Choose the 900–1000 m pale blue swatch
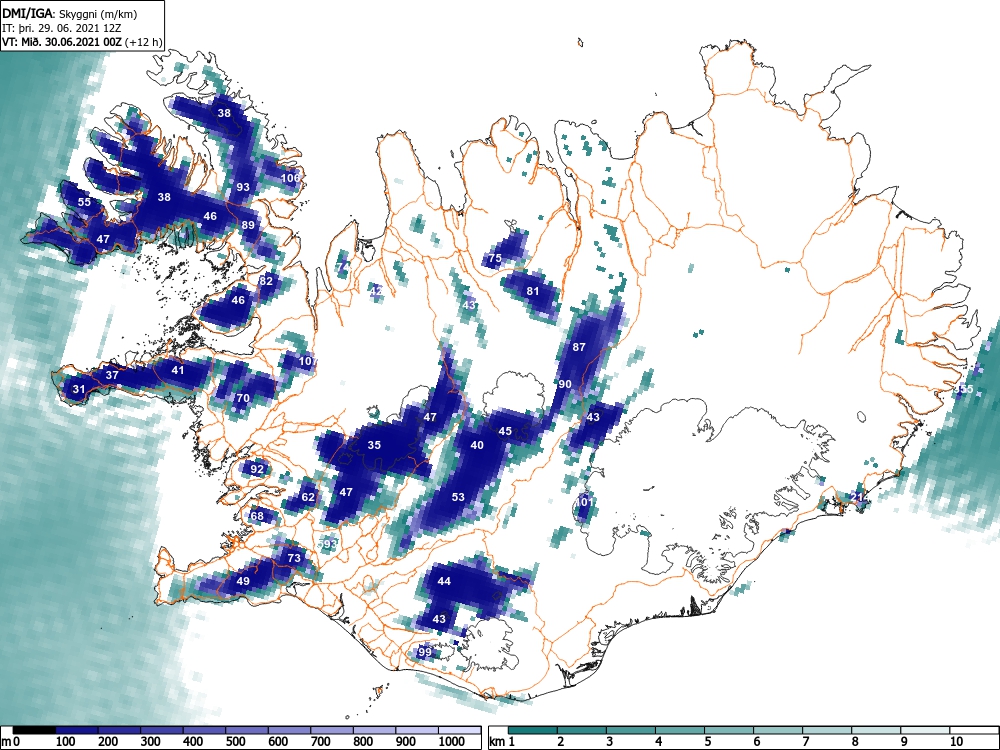1000x750 pixels. (x=418, y=730)
